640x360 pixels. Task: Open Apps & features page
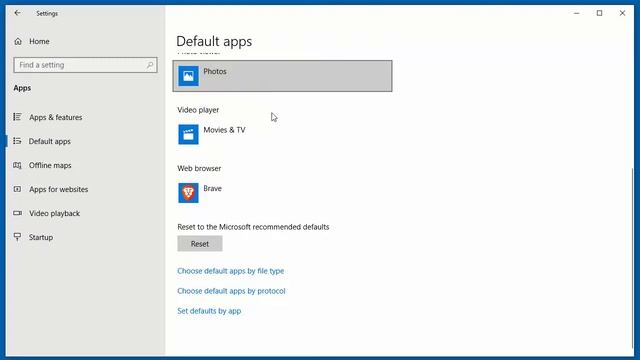56,118
